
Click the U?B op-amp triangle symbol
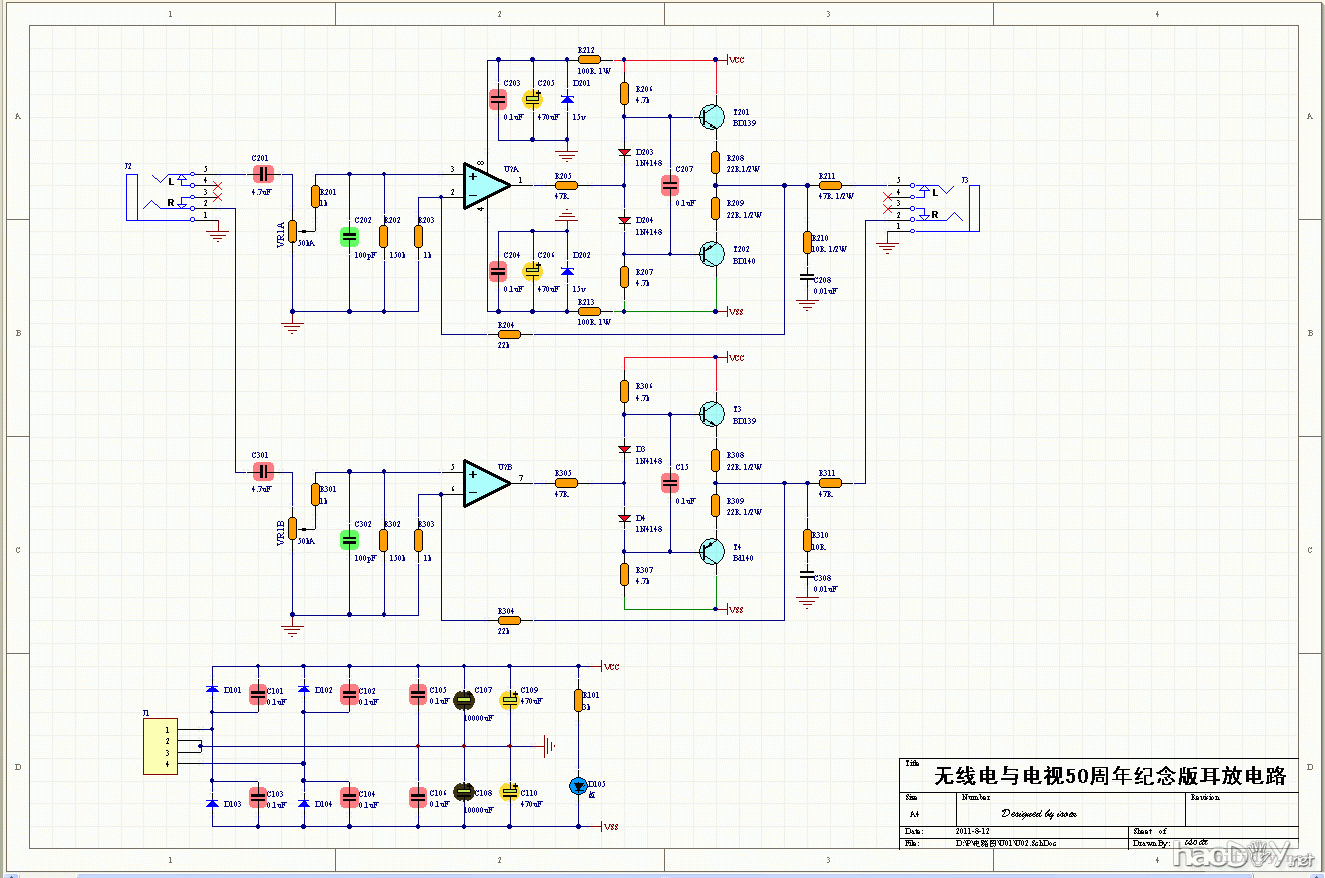click(x=485, y=482)
